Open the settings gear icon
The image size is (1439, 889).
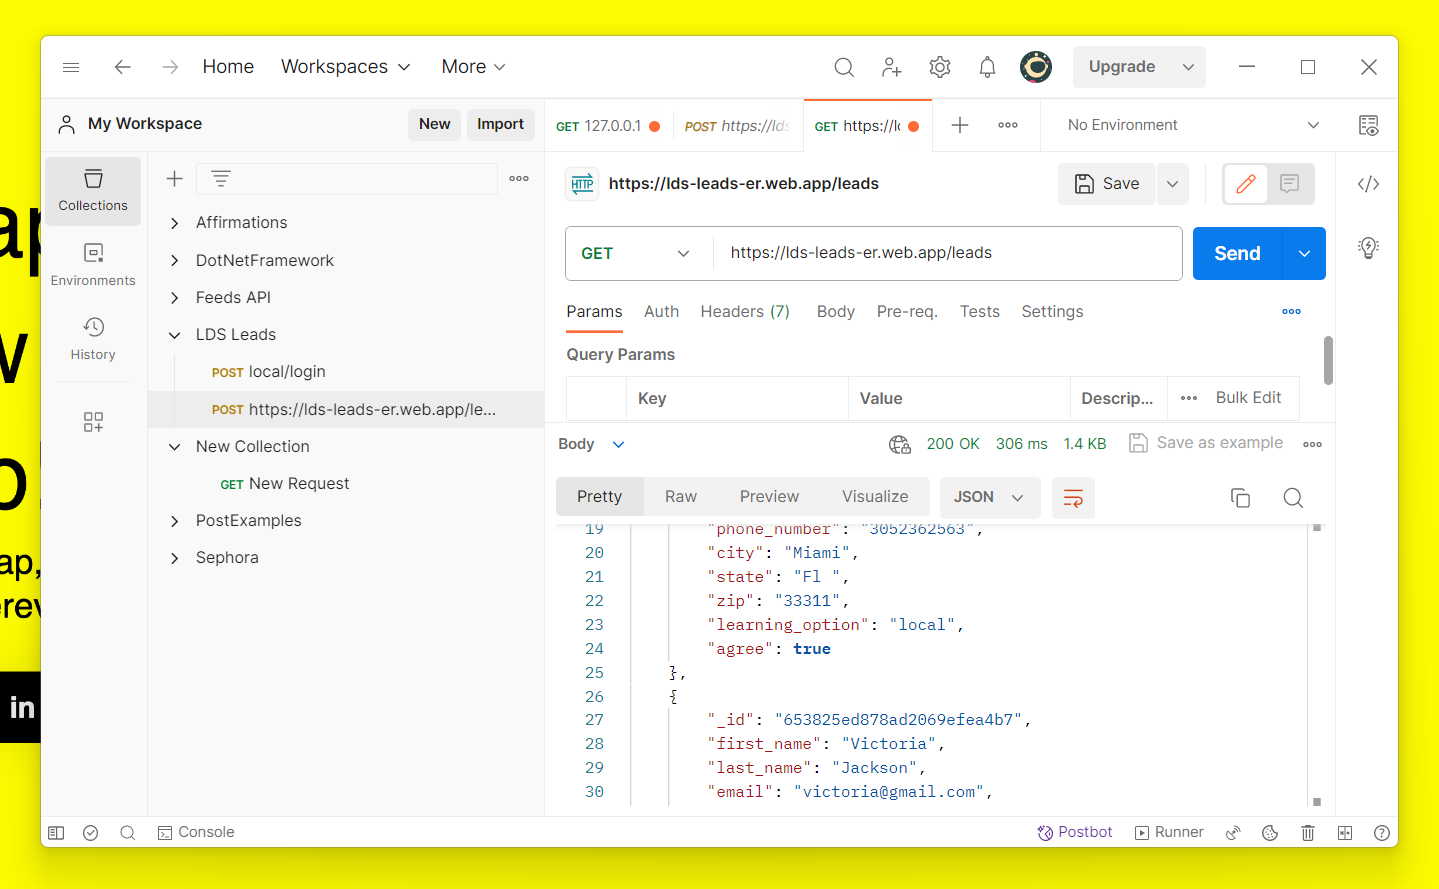[x=940, y=67]
